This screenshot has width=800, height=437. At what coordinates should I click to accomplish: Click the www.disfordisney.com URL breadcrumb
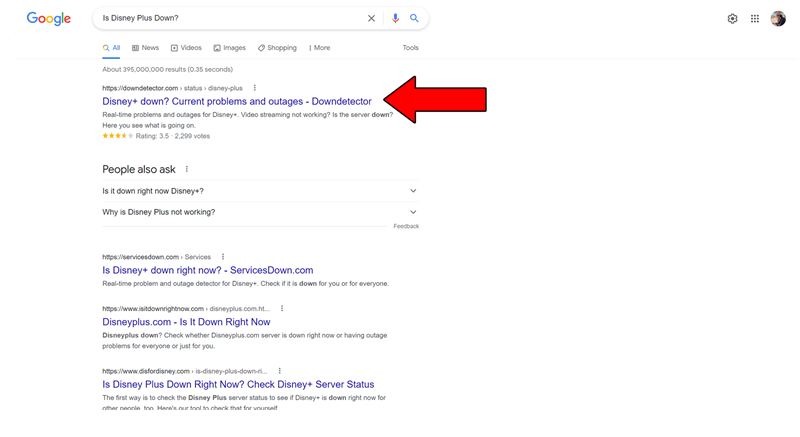click(x=185, y=371)
